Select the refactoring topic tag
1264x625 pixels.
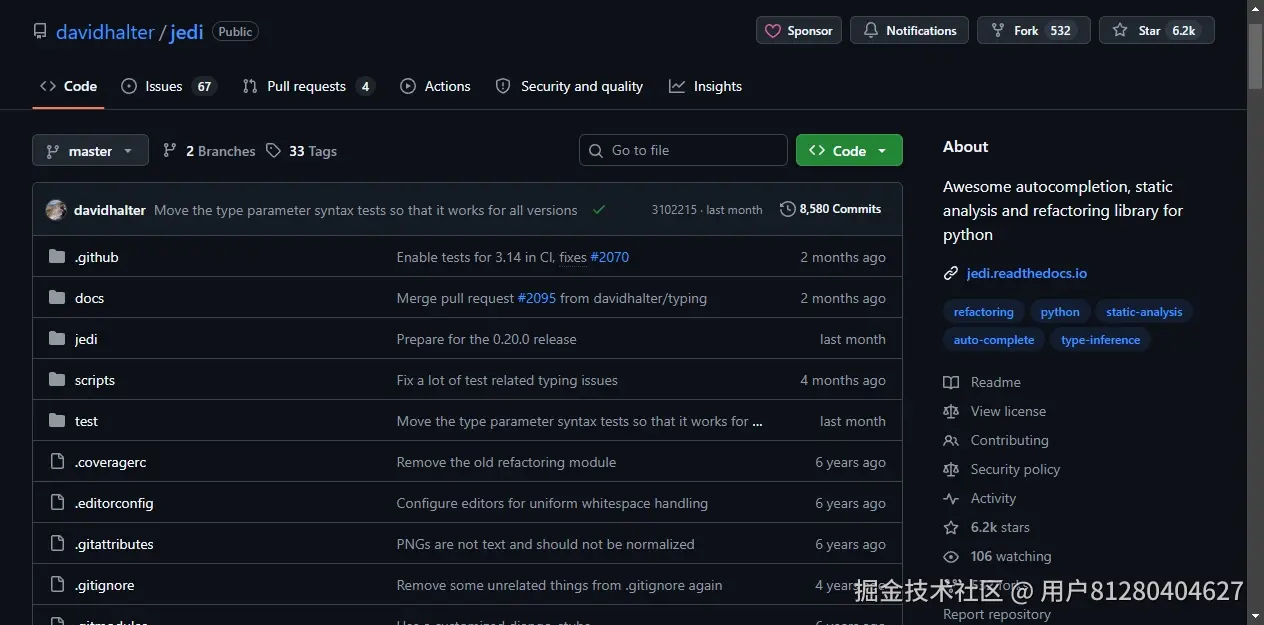point(983,312)
